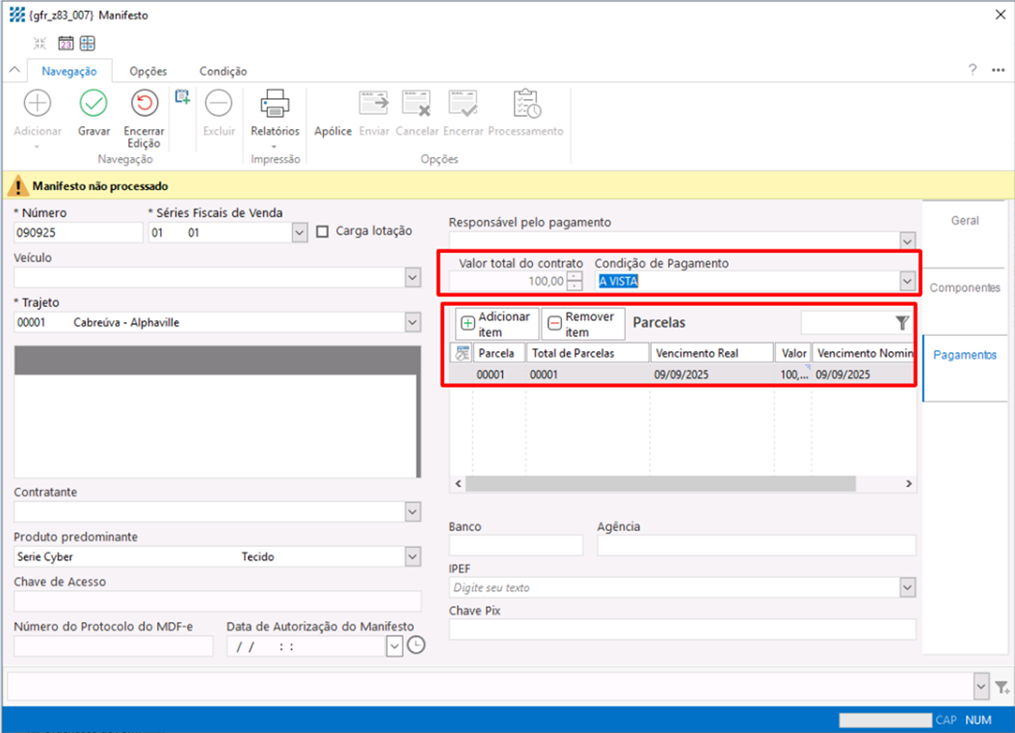Click the Remover item button
The height and width of the screenshot is (733, 1015).
[582, 323]
